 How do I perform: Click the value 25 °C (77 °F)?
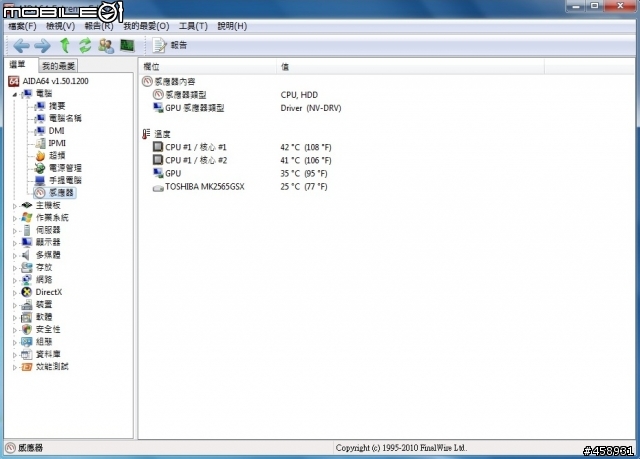[x=304, y=187]
